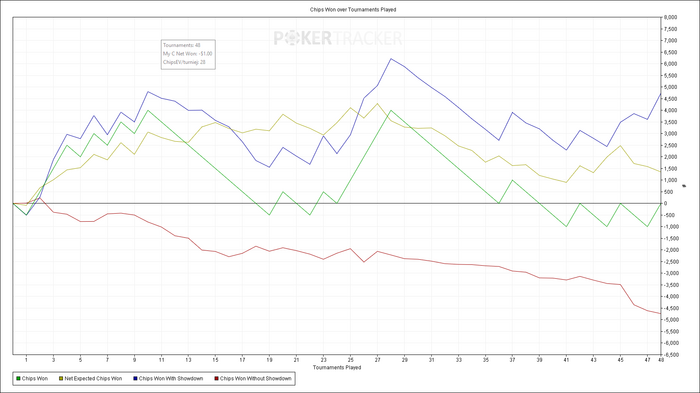Click the 6,500 y-axis tick label
Image resolution: width=700 pixels, height=393 pixels.
point(671,52)
